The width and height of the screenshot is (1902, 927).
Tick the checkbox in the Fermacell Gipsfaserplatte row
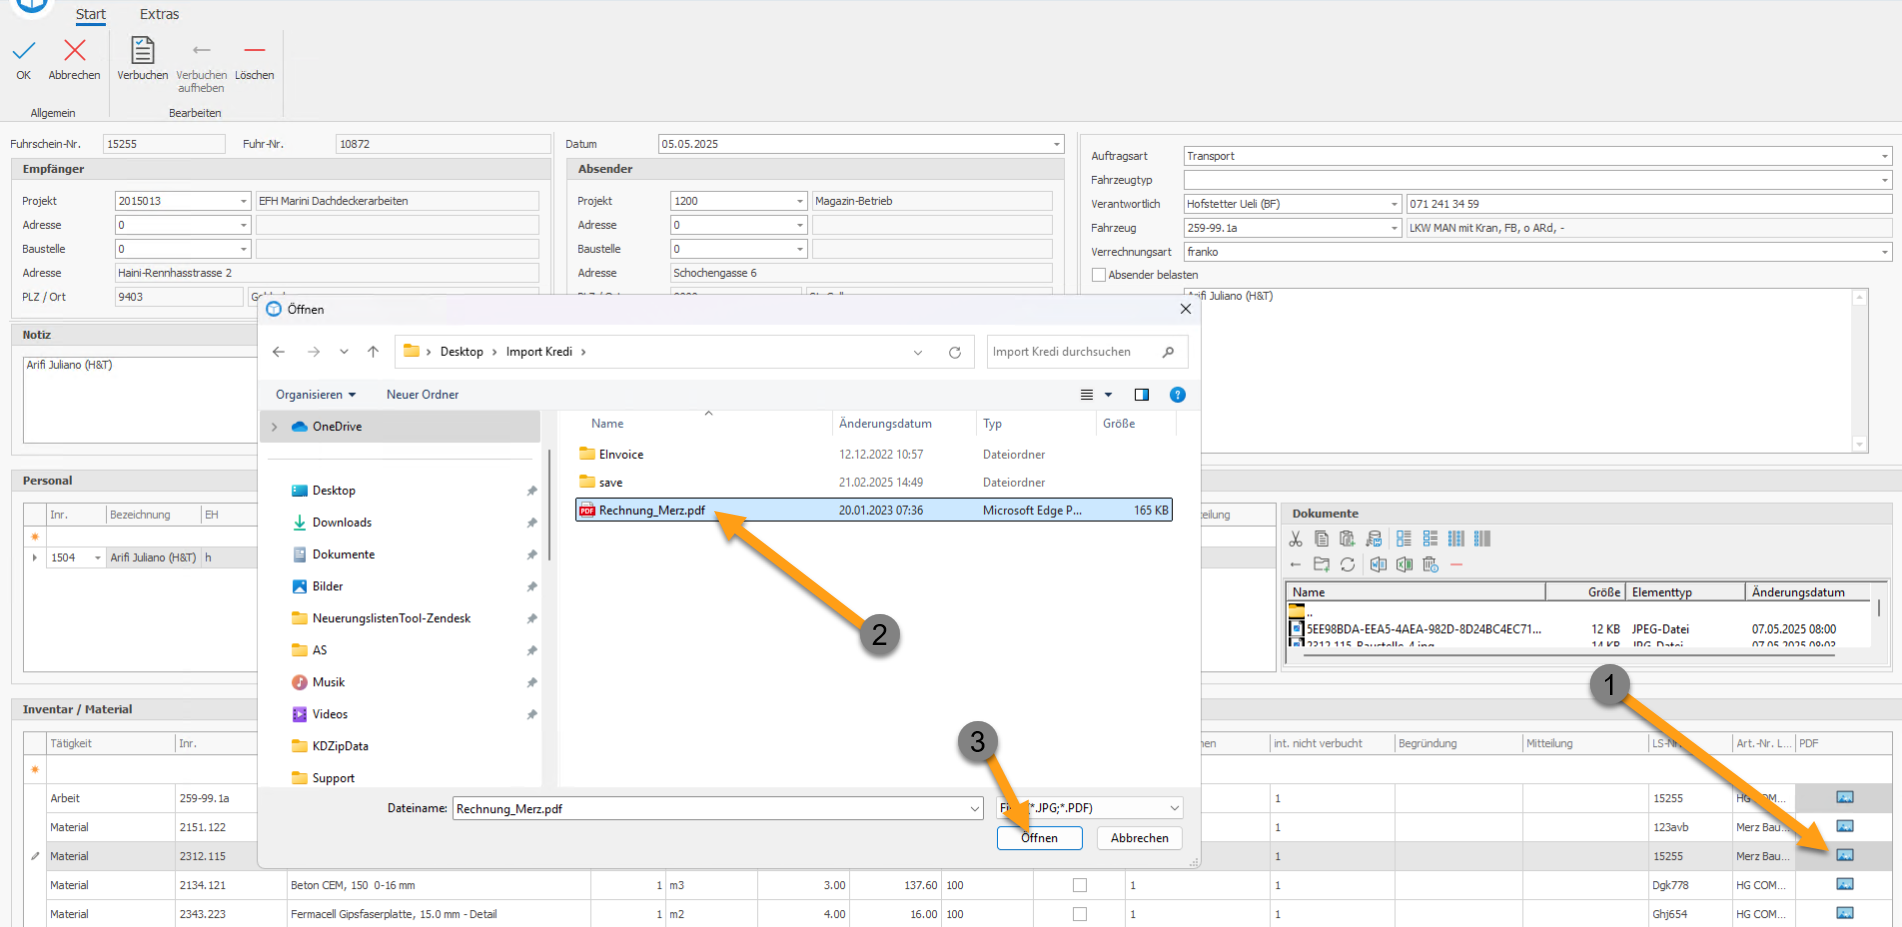click(1079, 914)
